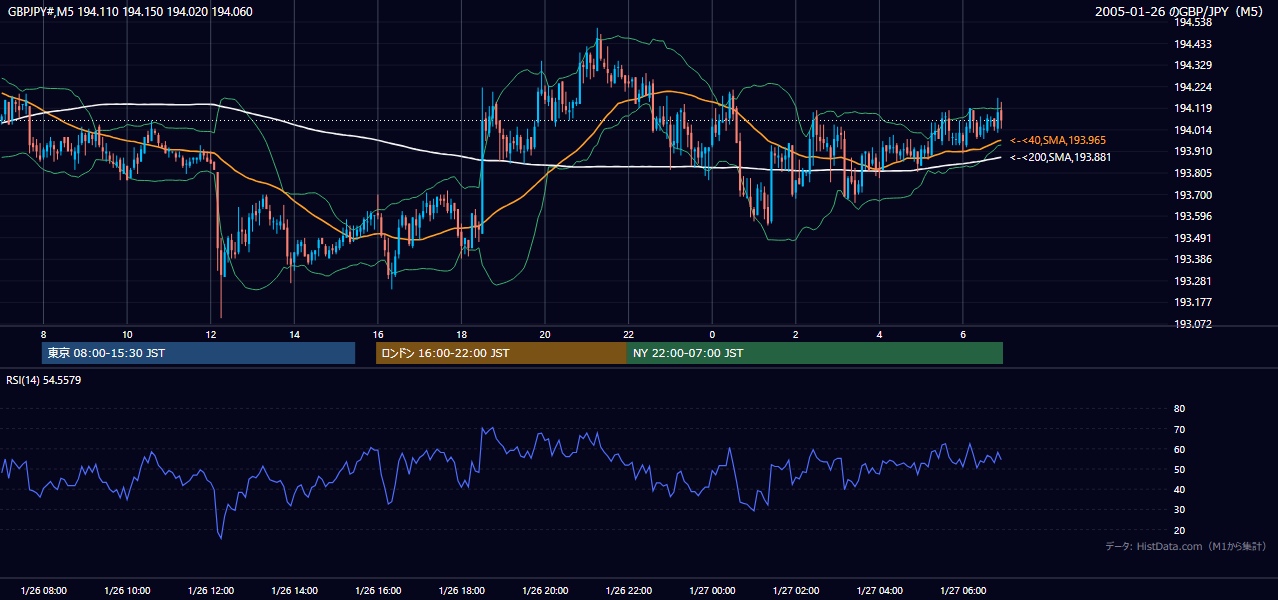Click RSI scale value 40
1278x600 pixels.
point(1179,490)
